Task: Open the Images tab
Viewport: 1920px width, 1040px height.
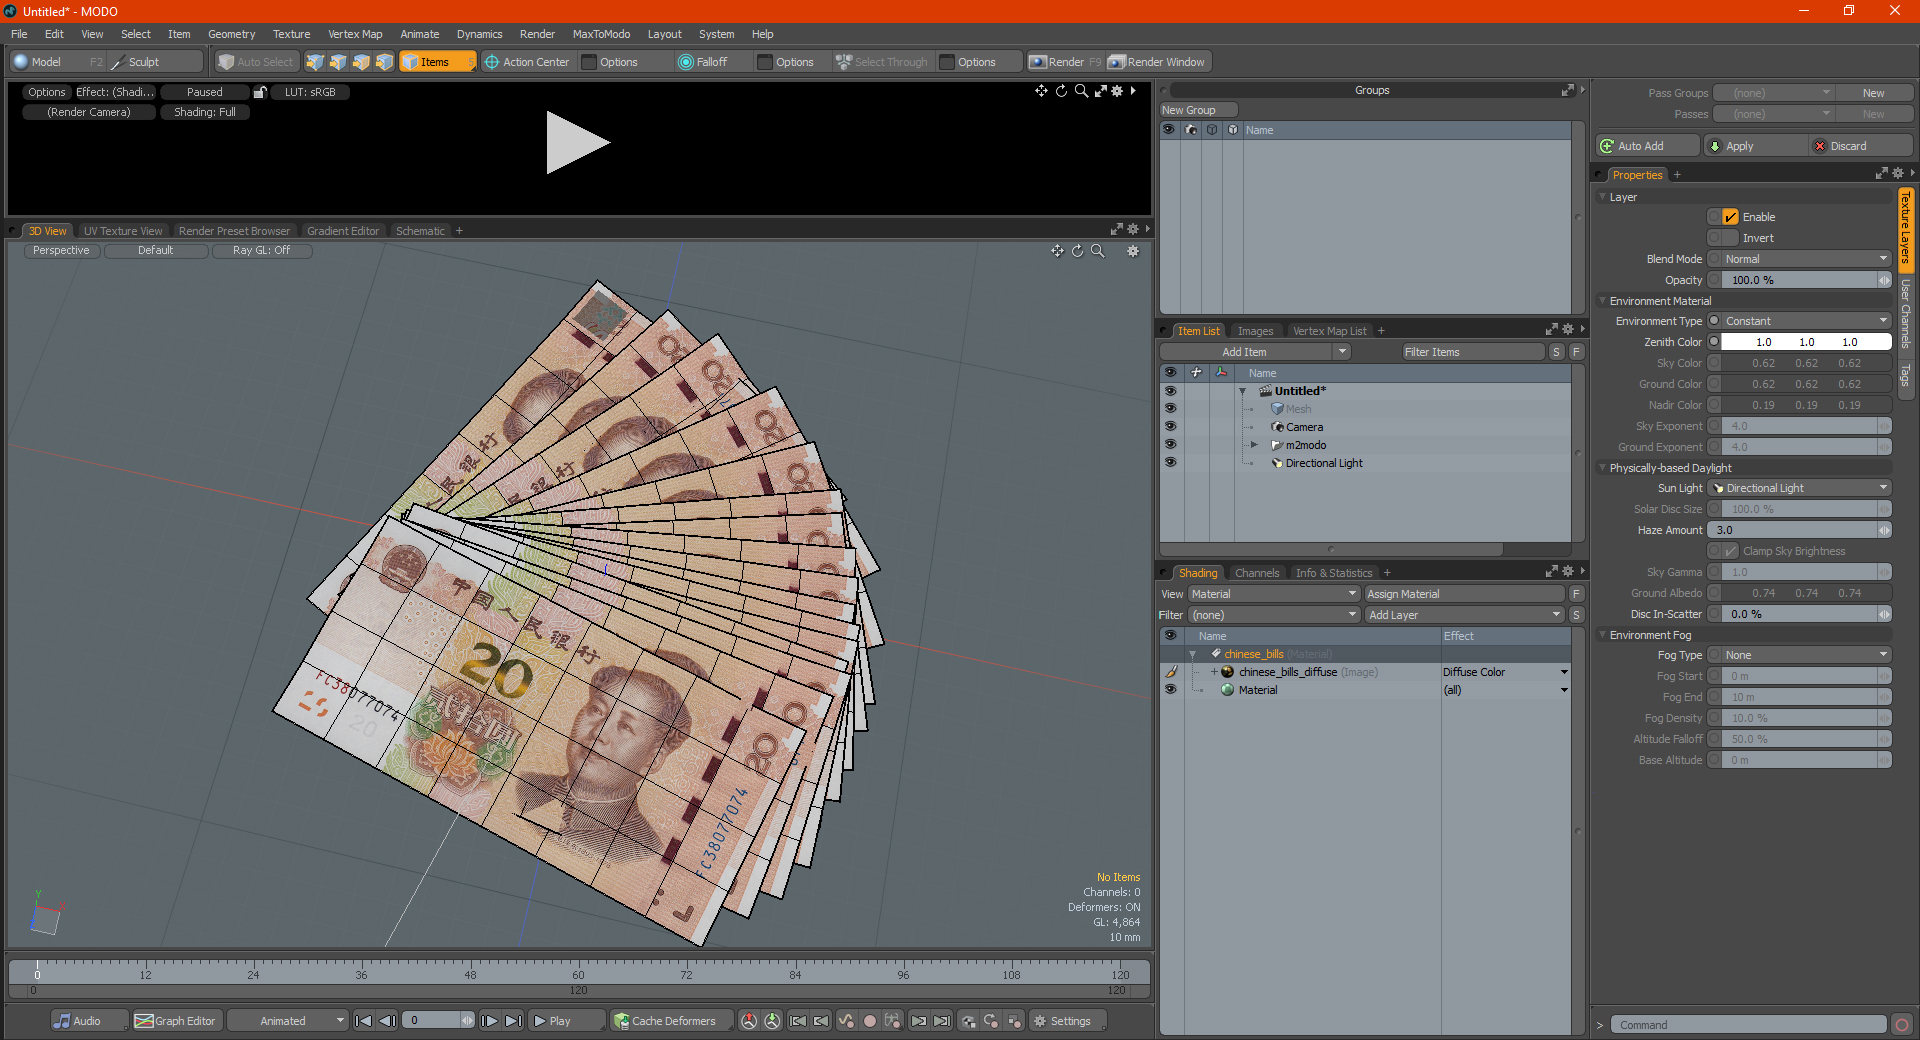Action: click(x=1255, y=331)
